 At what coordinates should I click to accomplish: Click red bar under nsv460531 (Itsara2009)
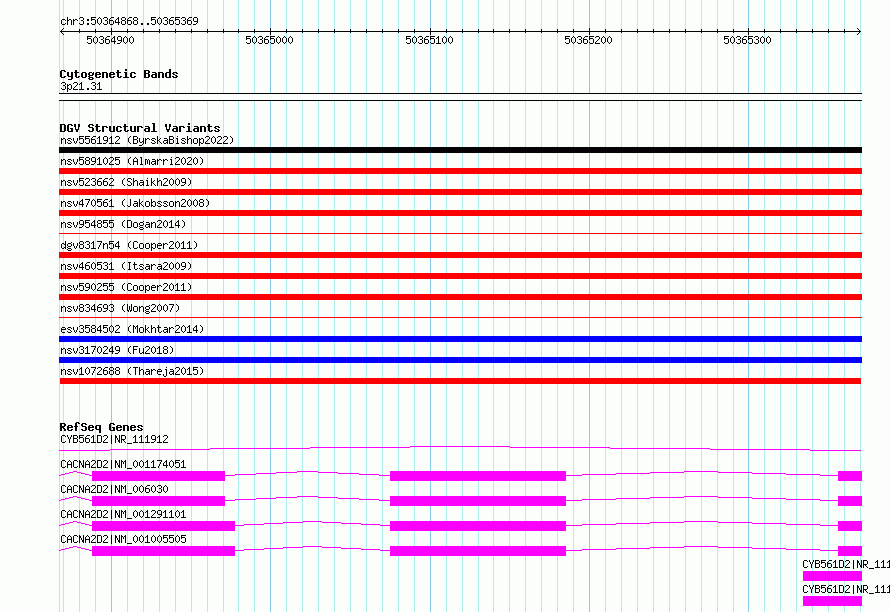(460, 276)
